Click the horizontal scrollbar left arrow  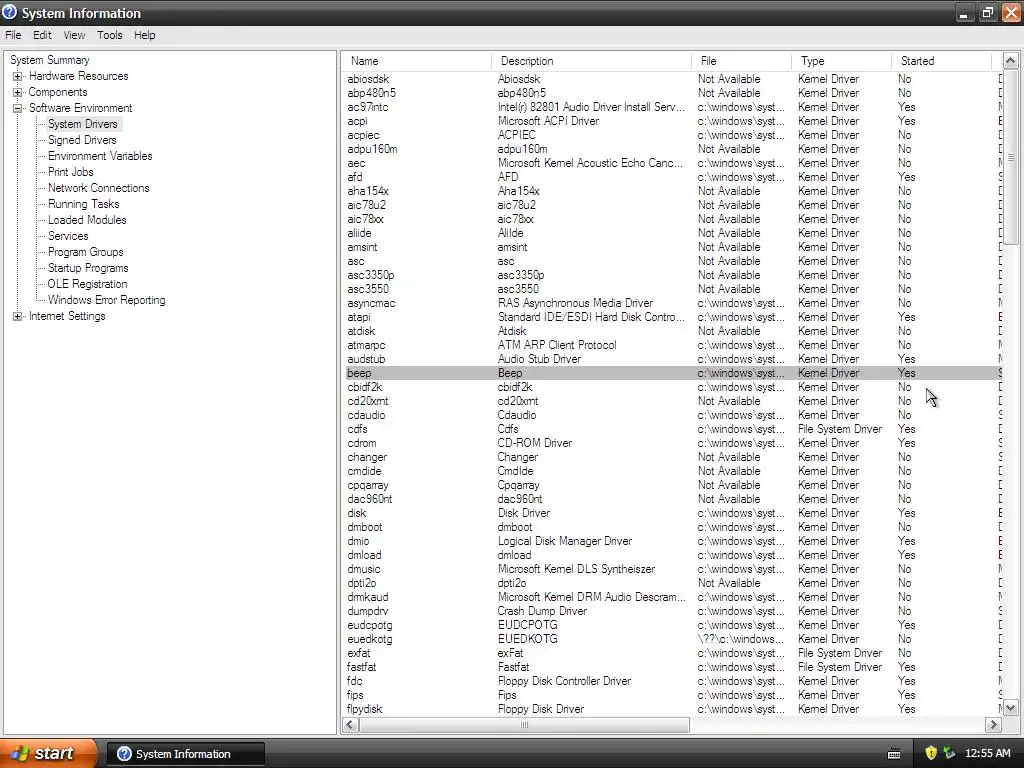[351, 724]
